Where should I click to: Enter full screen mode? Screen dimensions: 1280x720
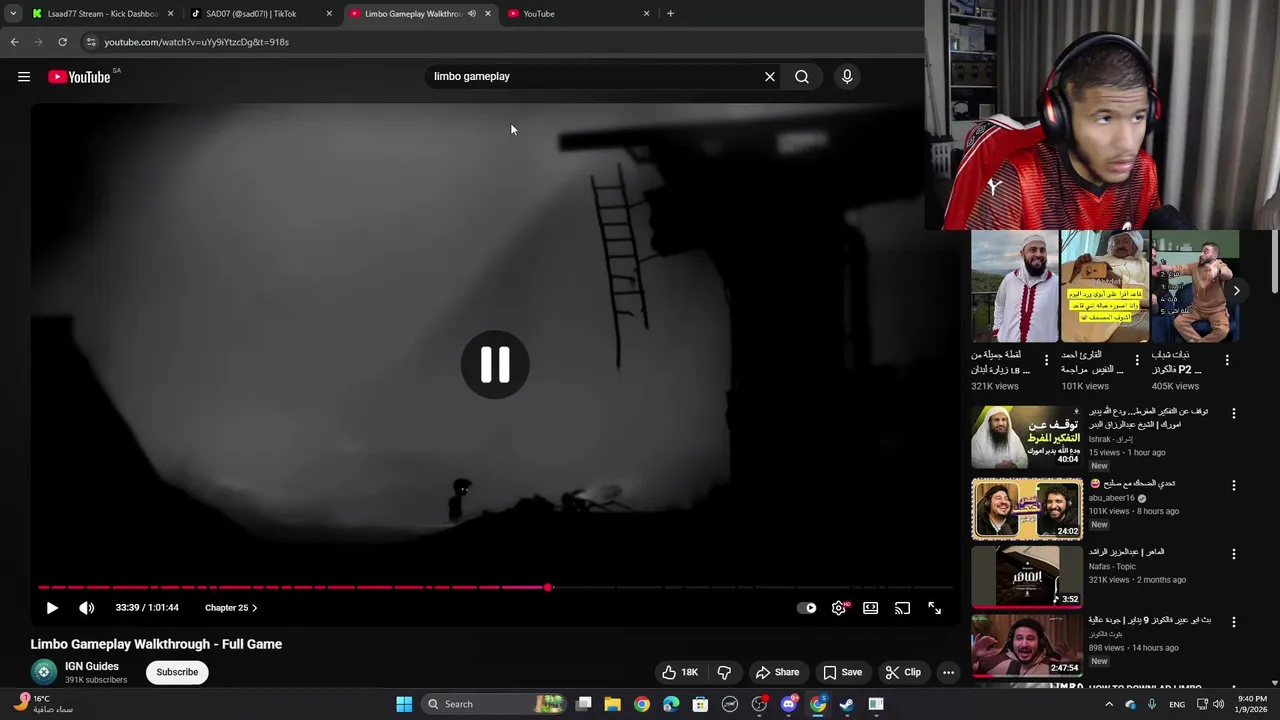point(935,608)
